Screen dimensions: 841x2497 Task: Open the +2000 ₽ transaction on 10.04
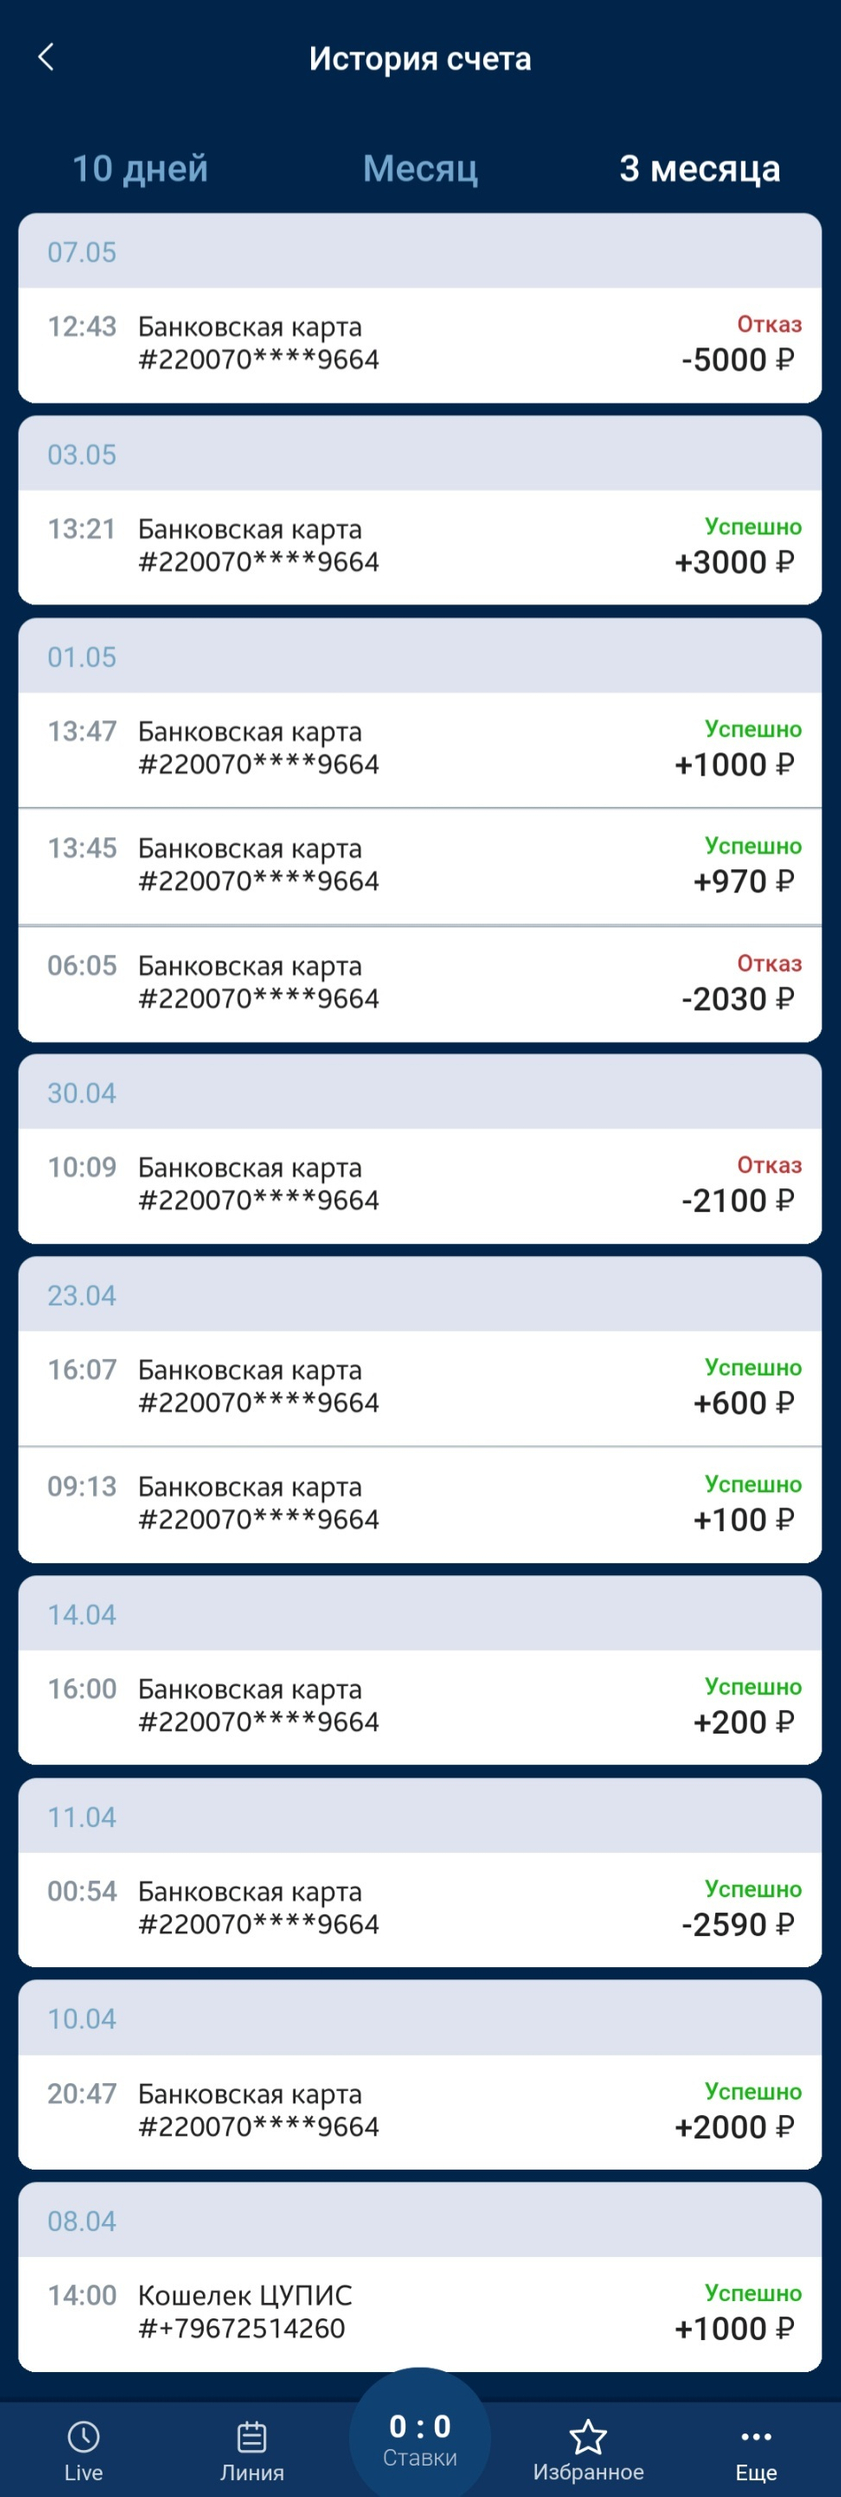420,2111
